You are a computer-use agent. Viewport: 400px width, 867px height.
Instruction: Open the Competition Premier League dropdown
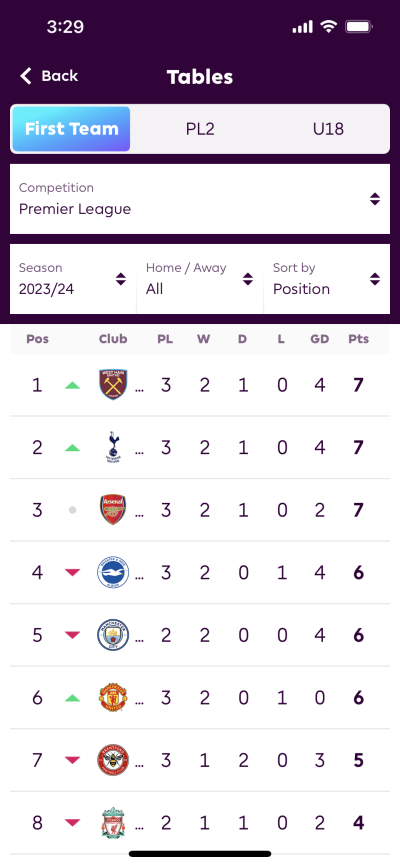click(x=200, y=199)
